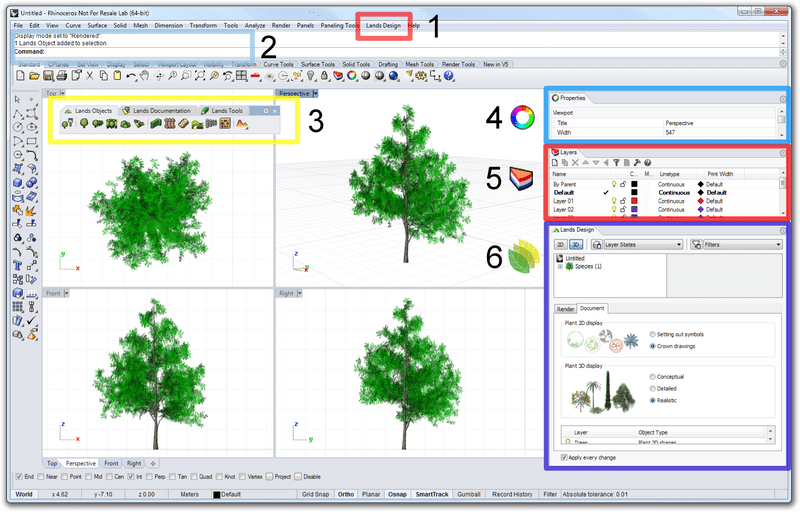800x512 pixels.
Task: Open the Top viewport title dropdown arrow
Action: coord(63,93)
